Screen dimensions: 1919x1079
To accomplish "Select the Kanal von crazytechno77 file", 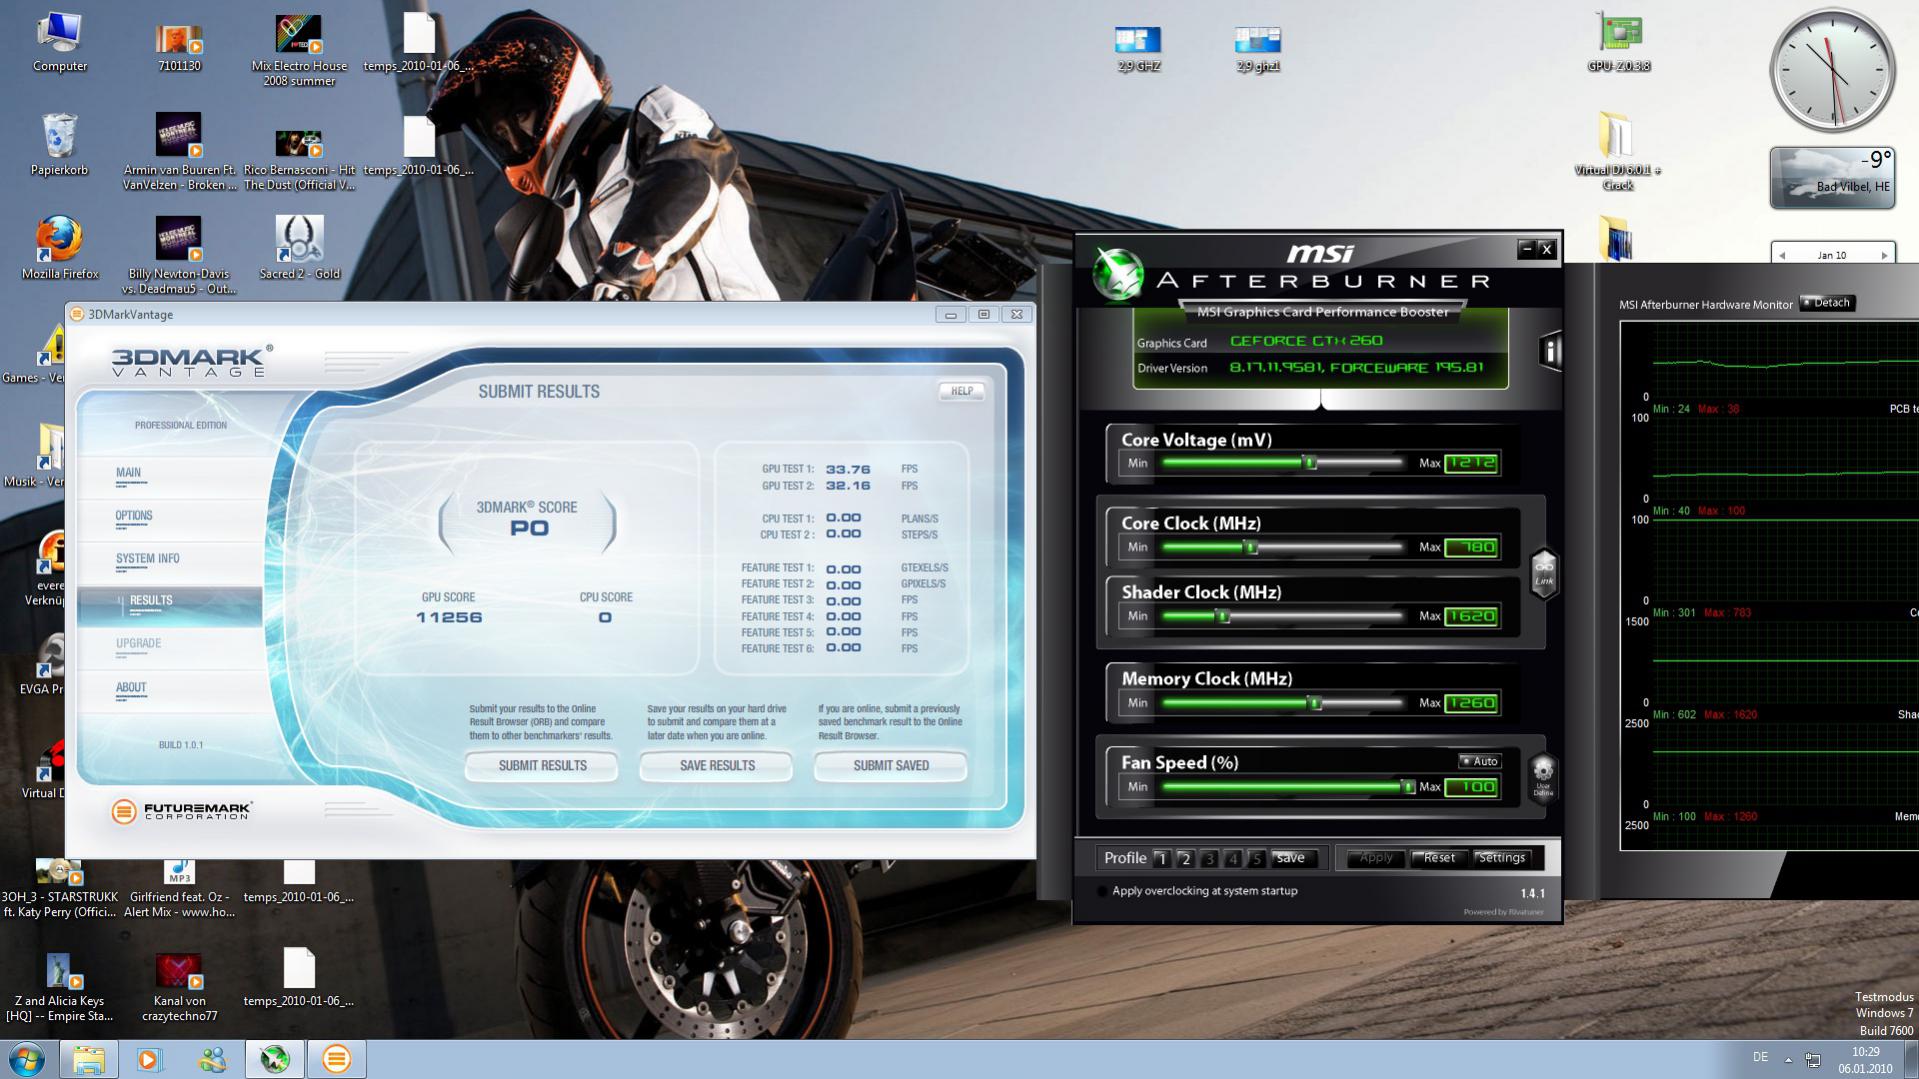I will pos(179,986).
